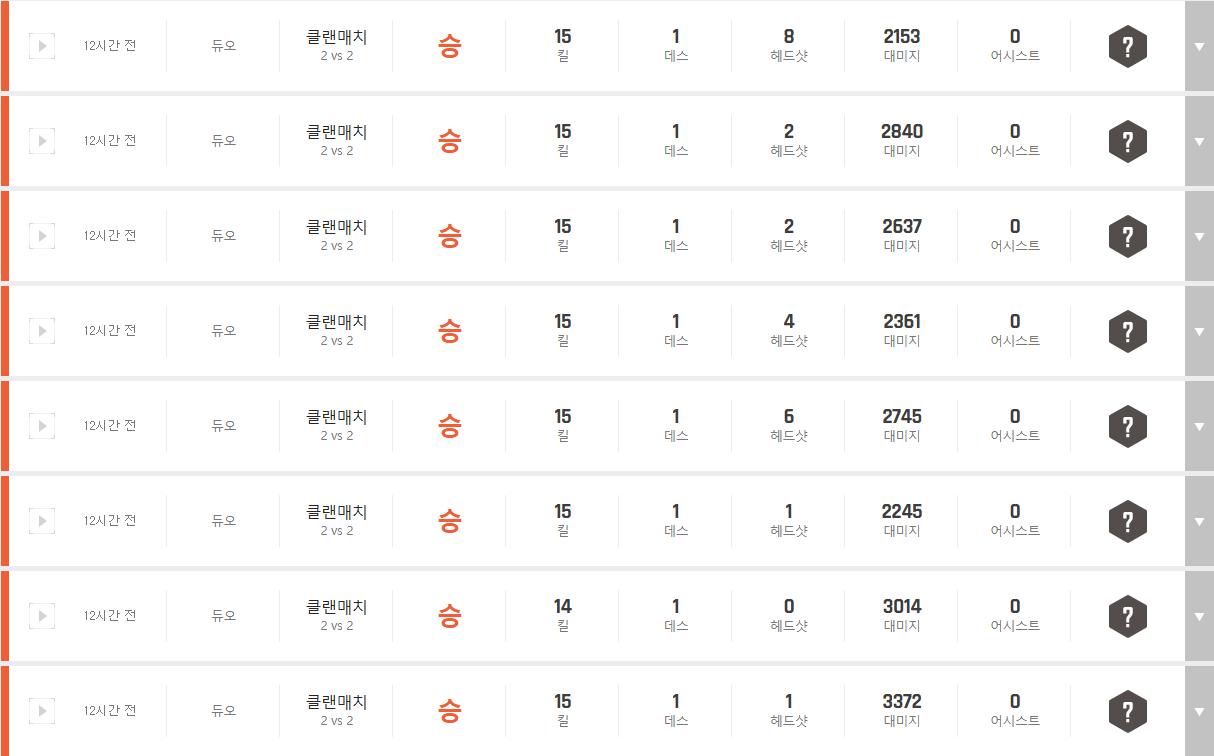Click question-mark hexagon on 2153 damage row

(1127, 47)
